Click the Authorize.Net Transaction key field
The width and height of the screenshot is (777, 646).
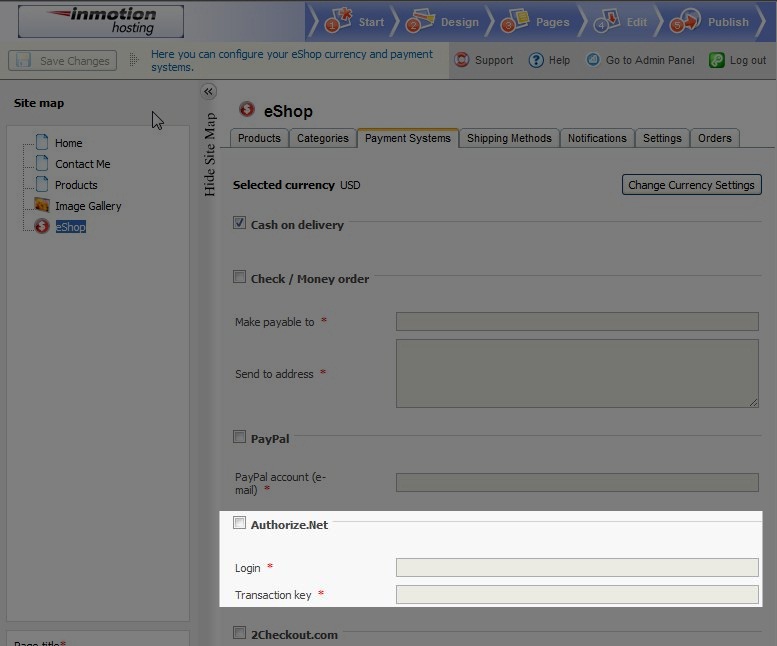(577, 595)
